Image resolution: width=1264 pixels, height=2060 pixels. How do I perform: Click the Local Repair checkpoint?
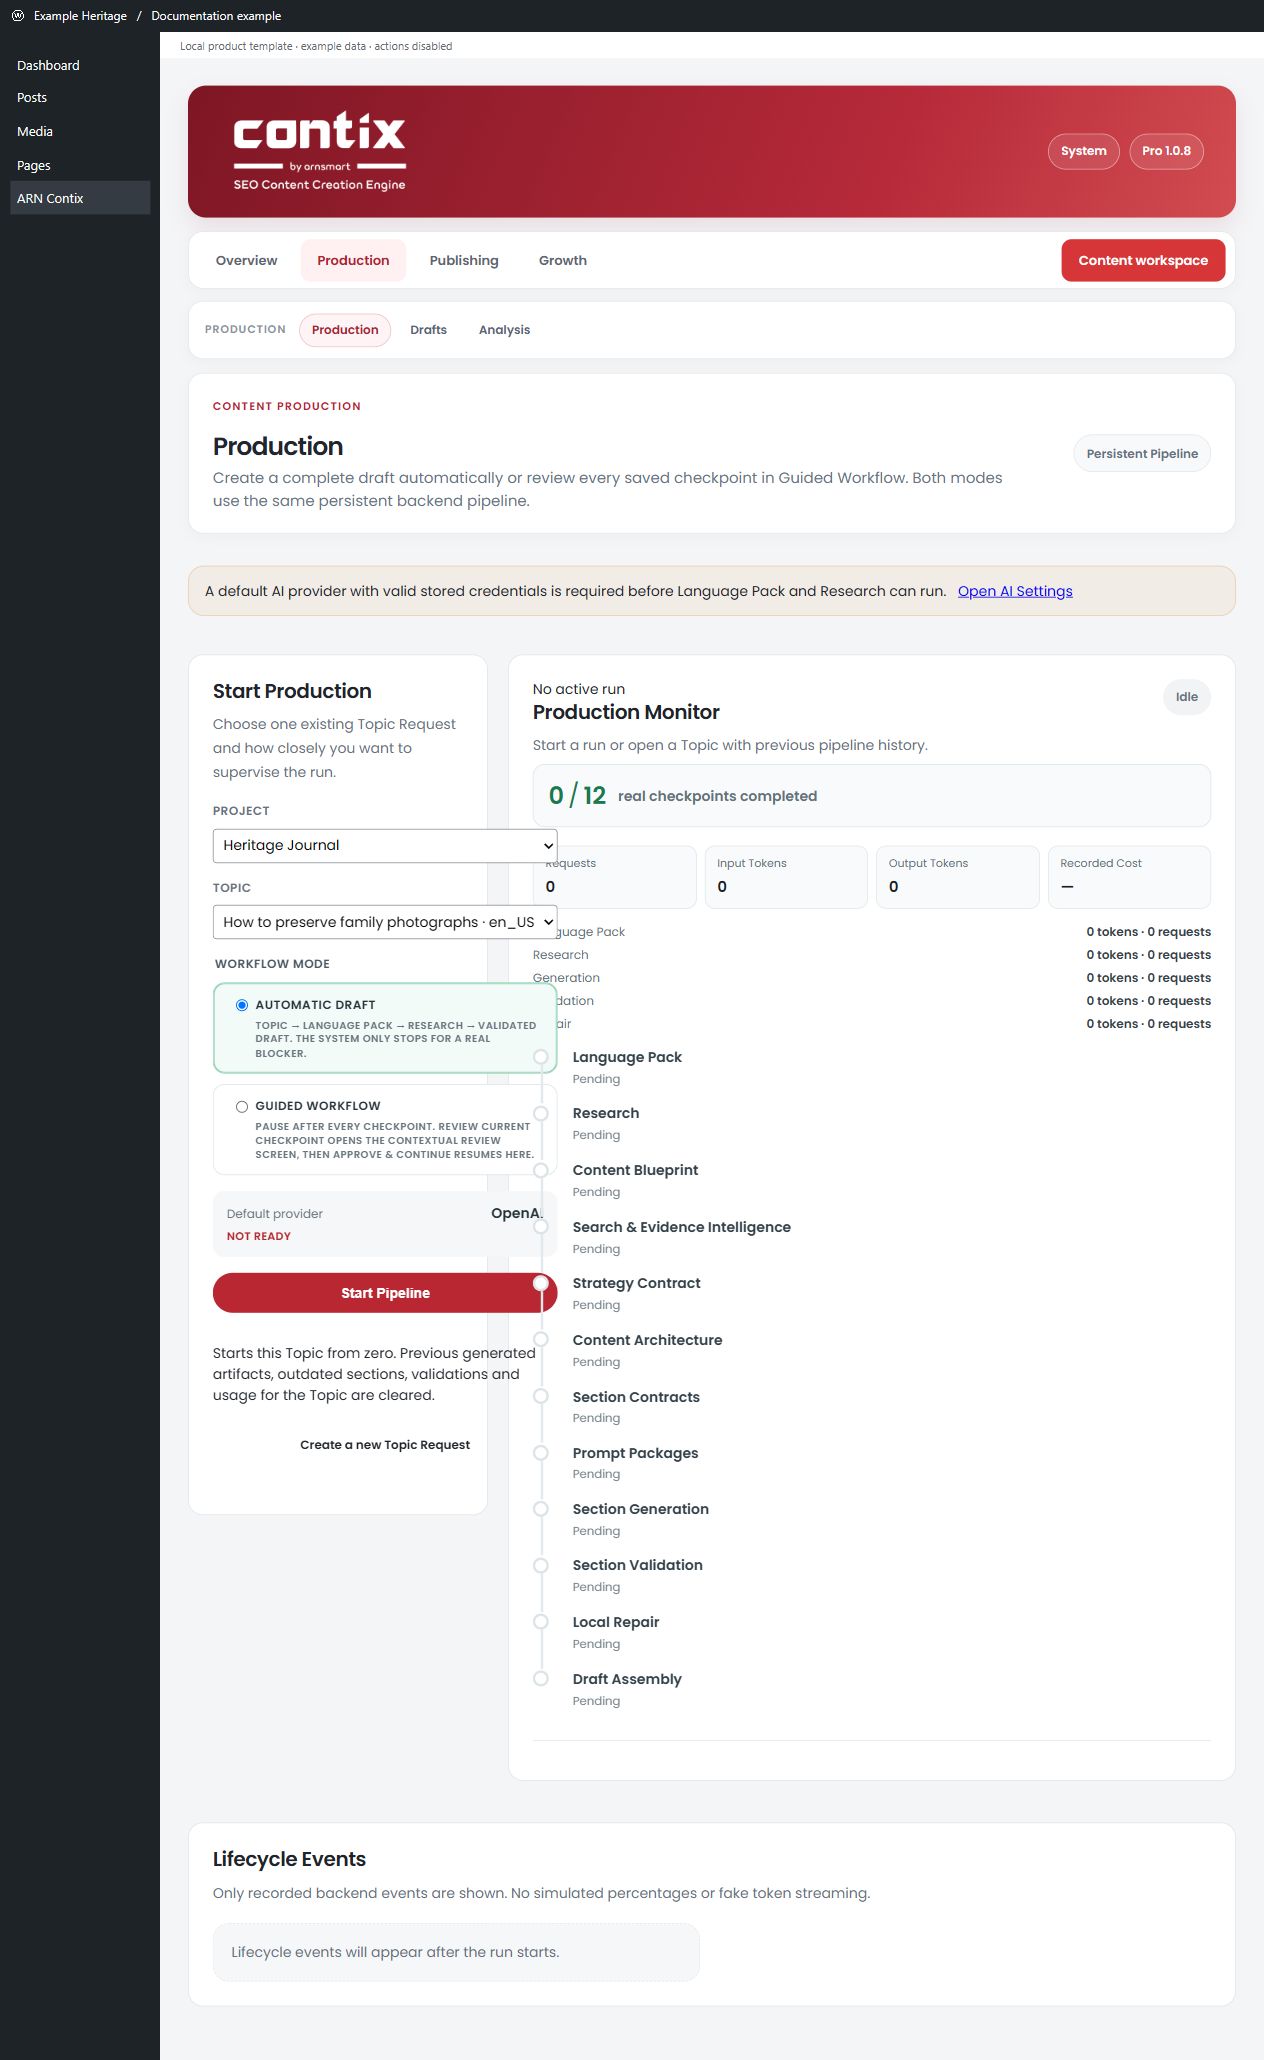pos(615,1622)
